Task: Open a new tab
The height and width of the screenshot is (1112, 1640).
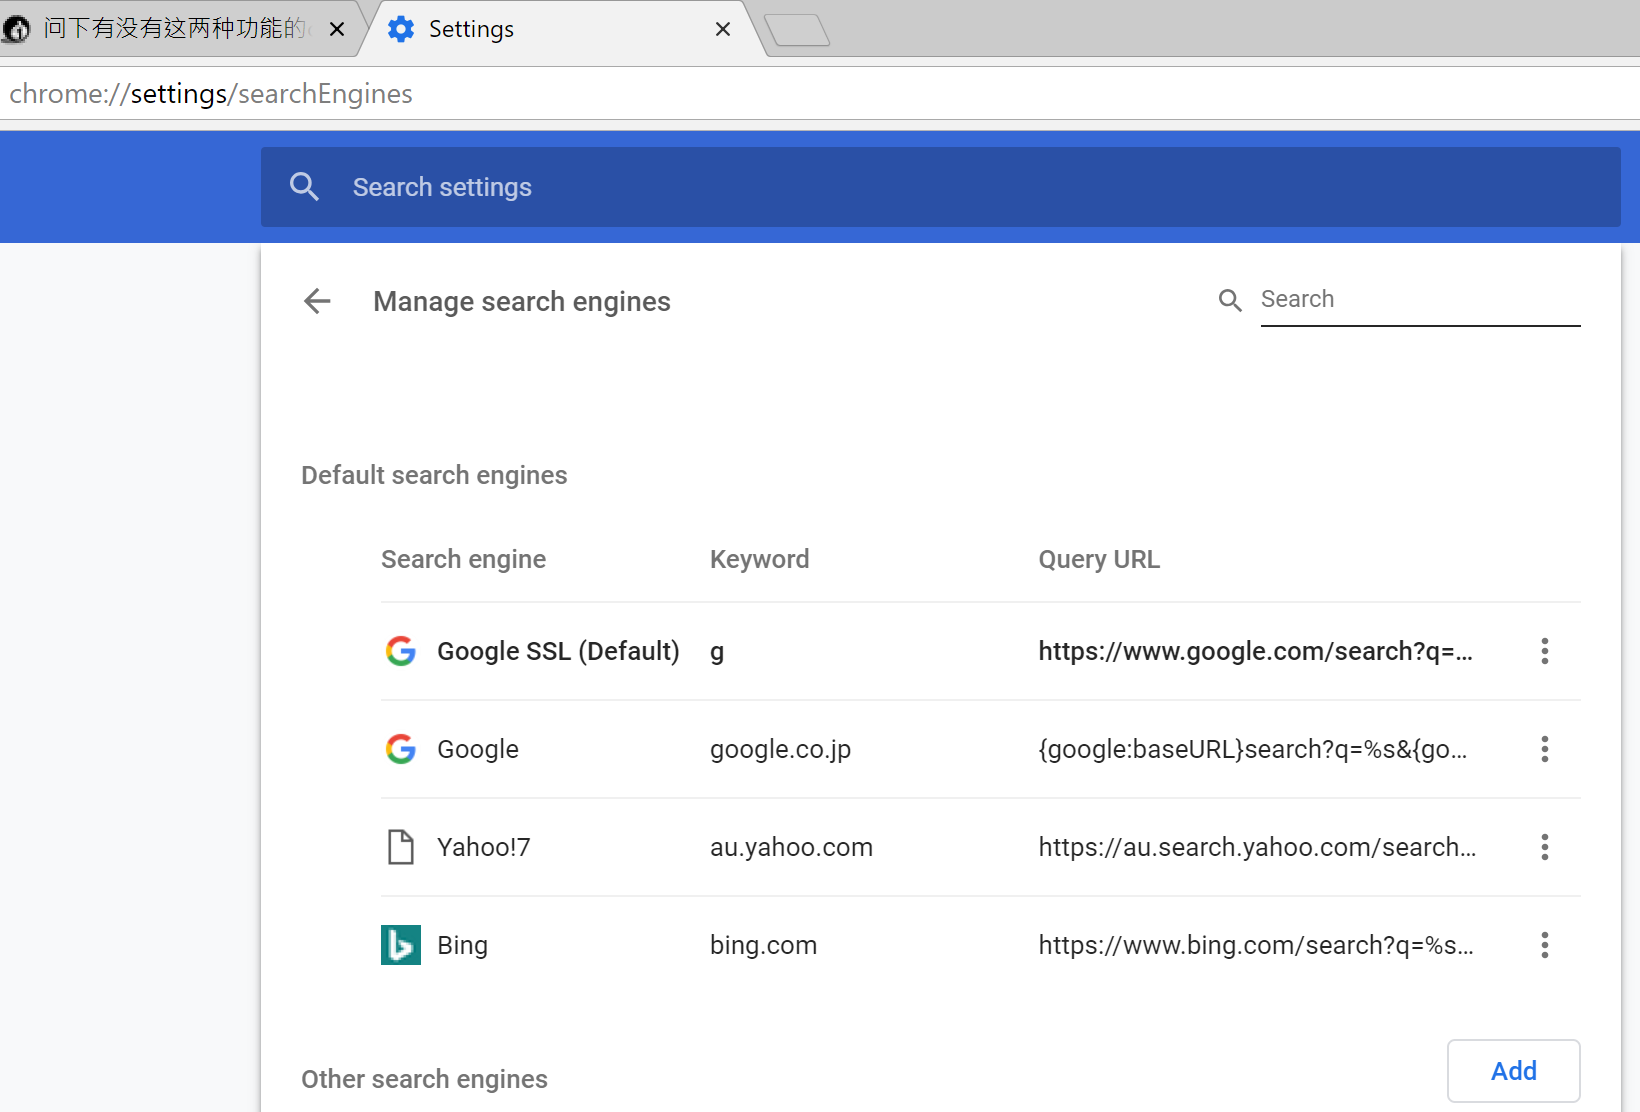Action: pyautogui.click(x=797, y=30)
